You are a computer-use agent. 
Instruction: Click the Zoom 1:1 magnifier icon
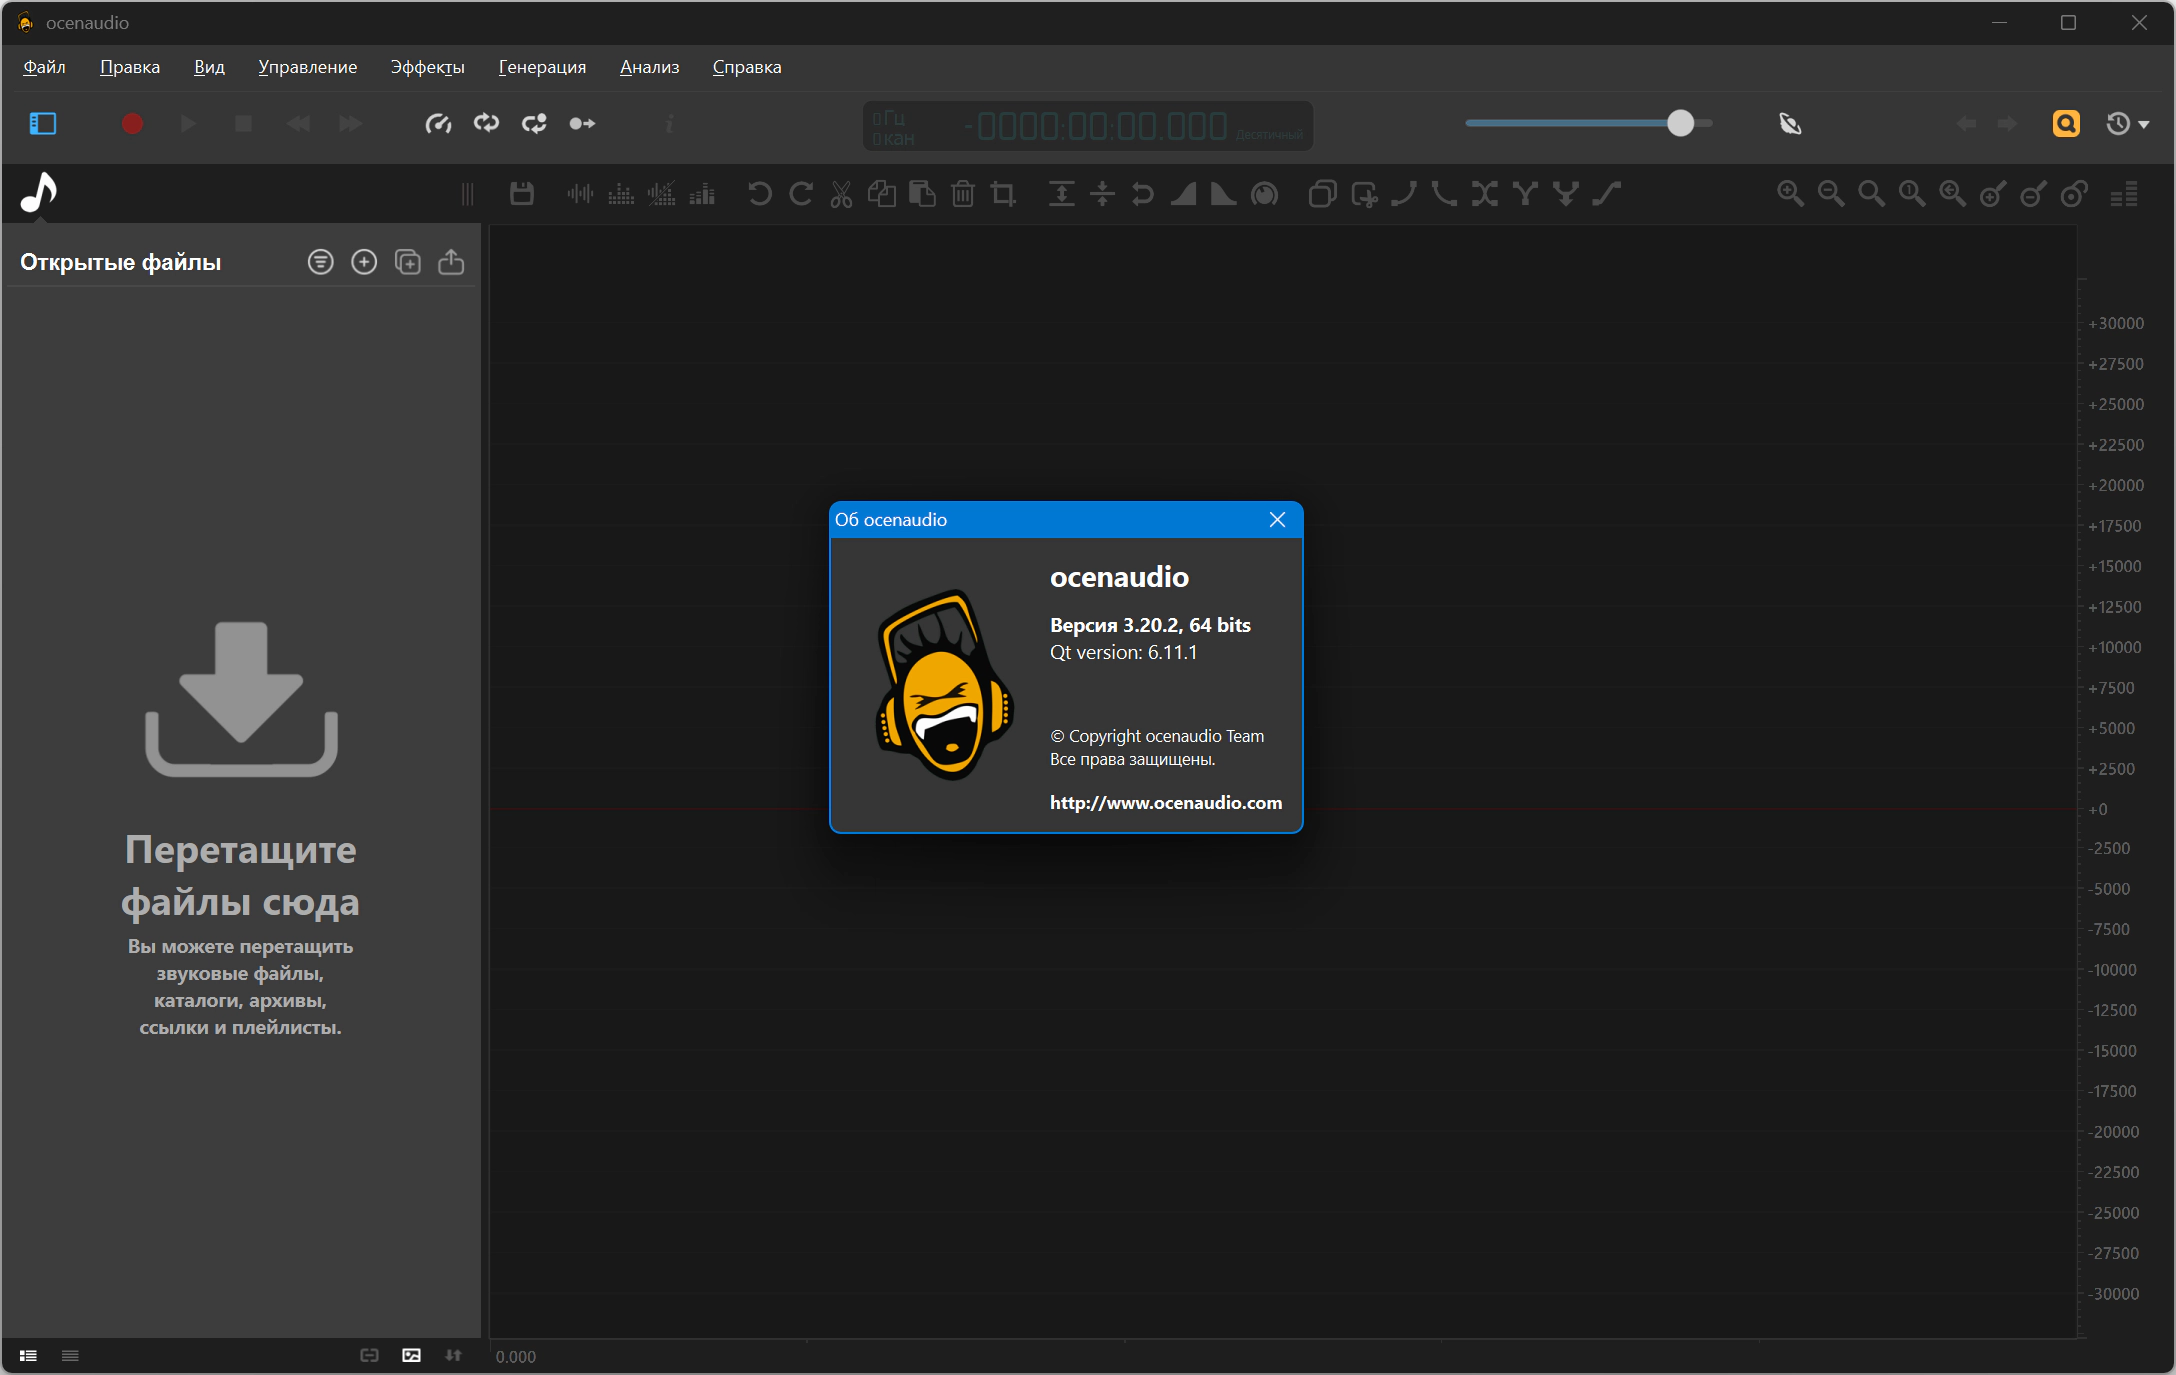pyautogui.click(x=1912, y=193)
